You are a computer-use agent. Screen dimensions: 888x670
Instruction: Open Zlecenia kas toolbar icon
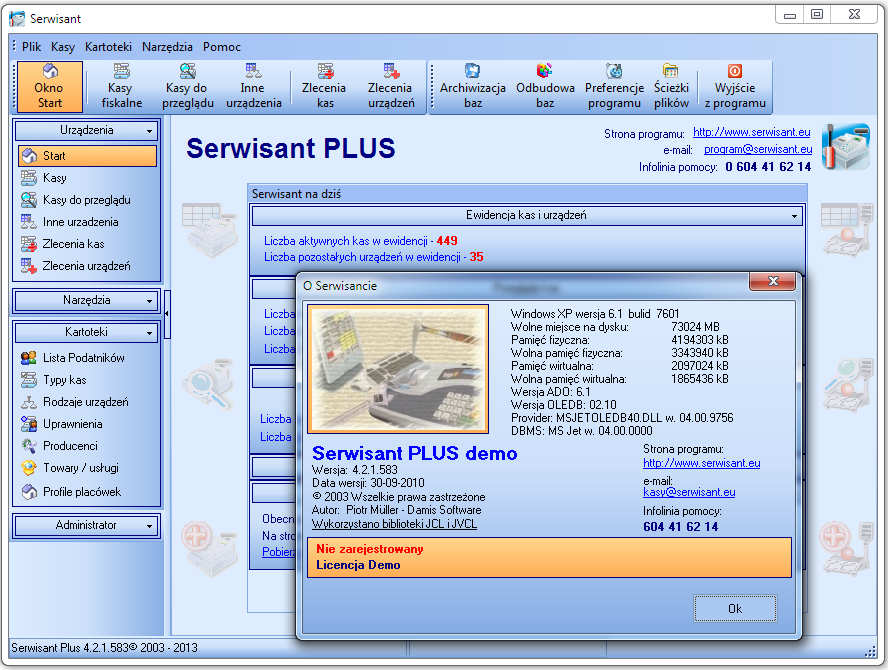tap(325, 87)
